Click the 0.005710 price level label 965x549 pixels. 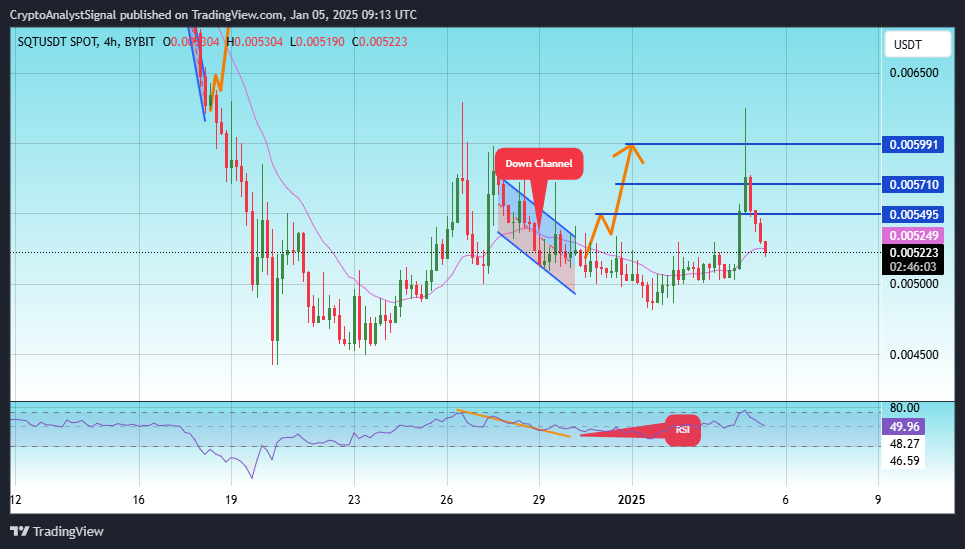(x=913, y=184)
